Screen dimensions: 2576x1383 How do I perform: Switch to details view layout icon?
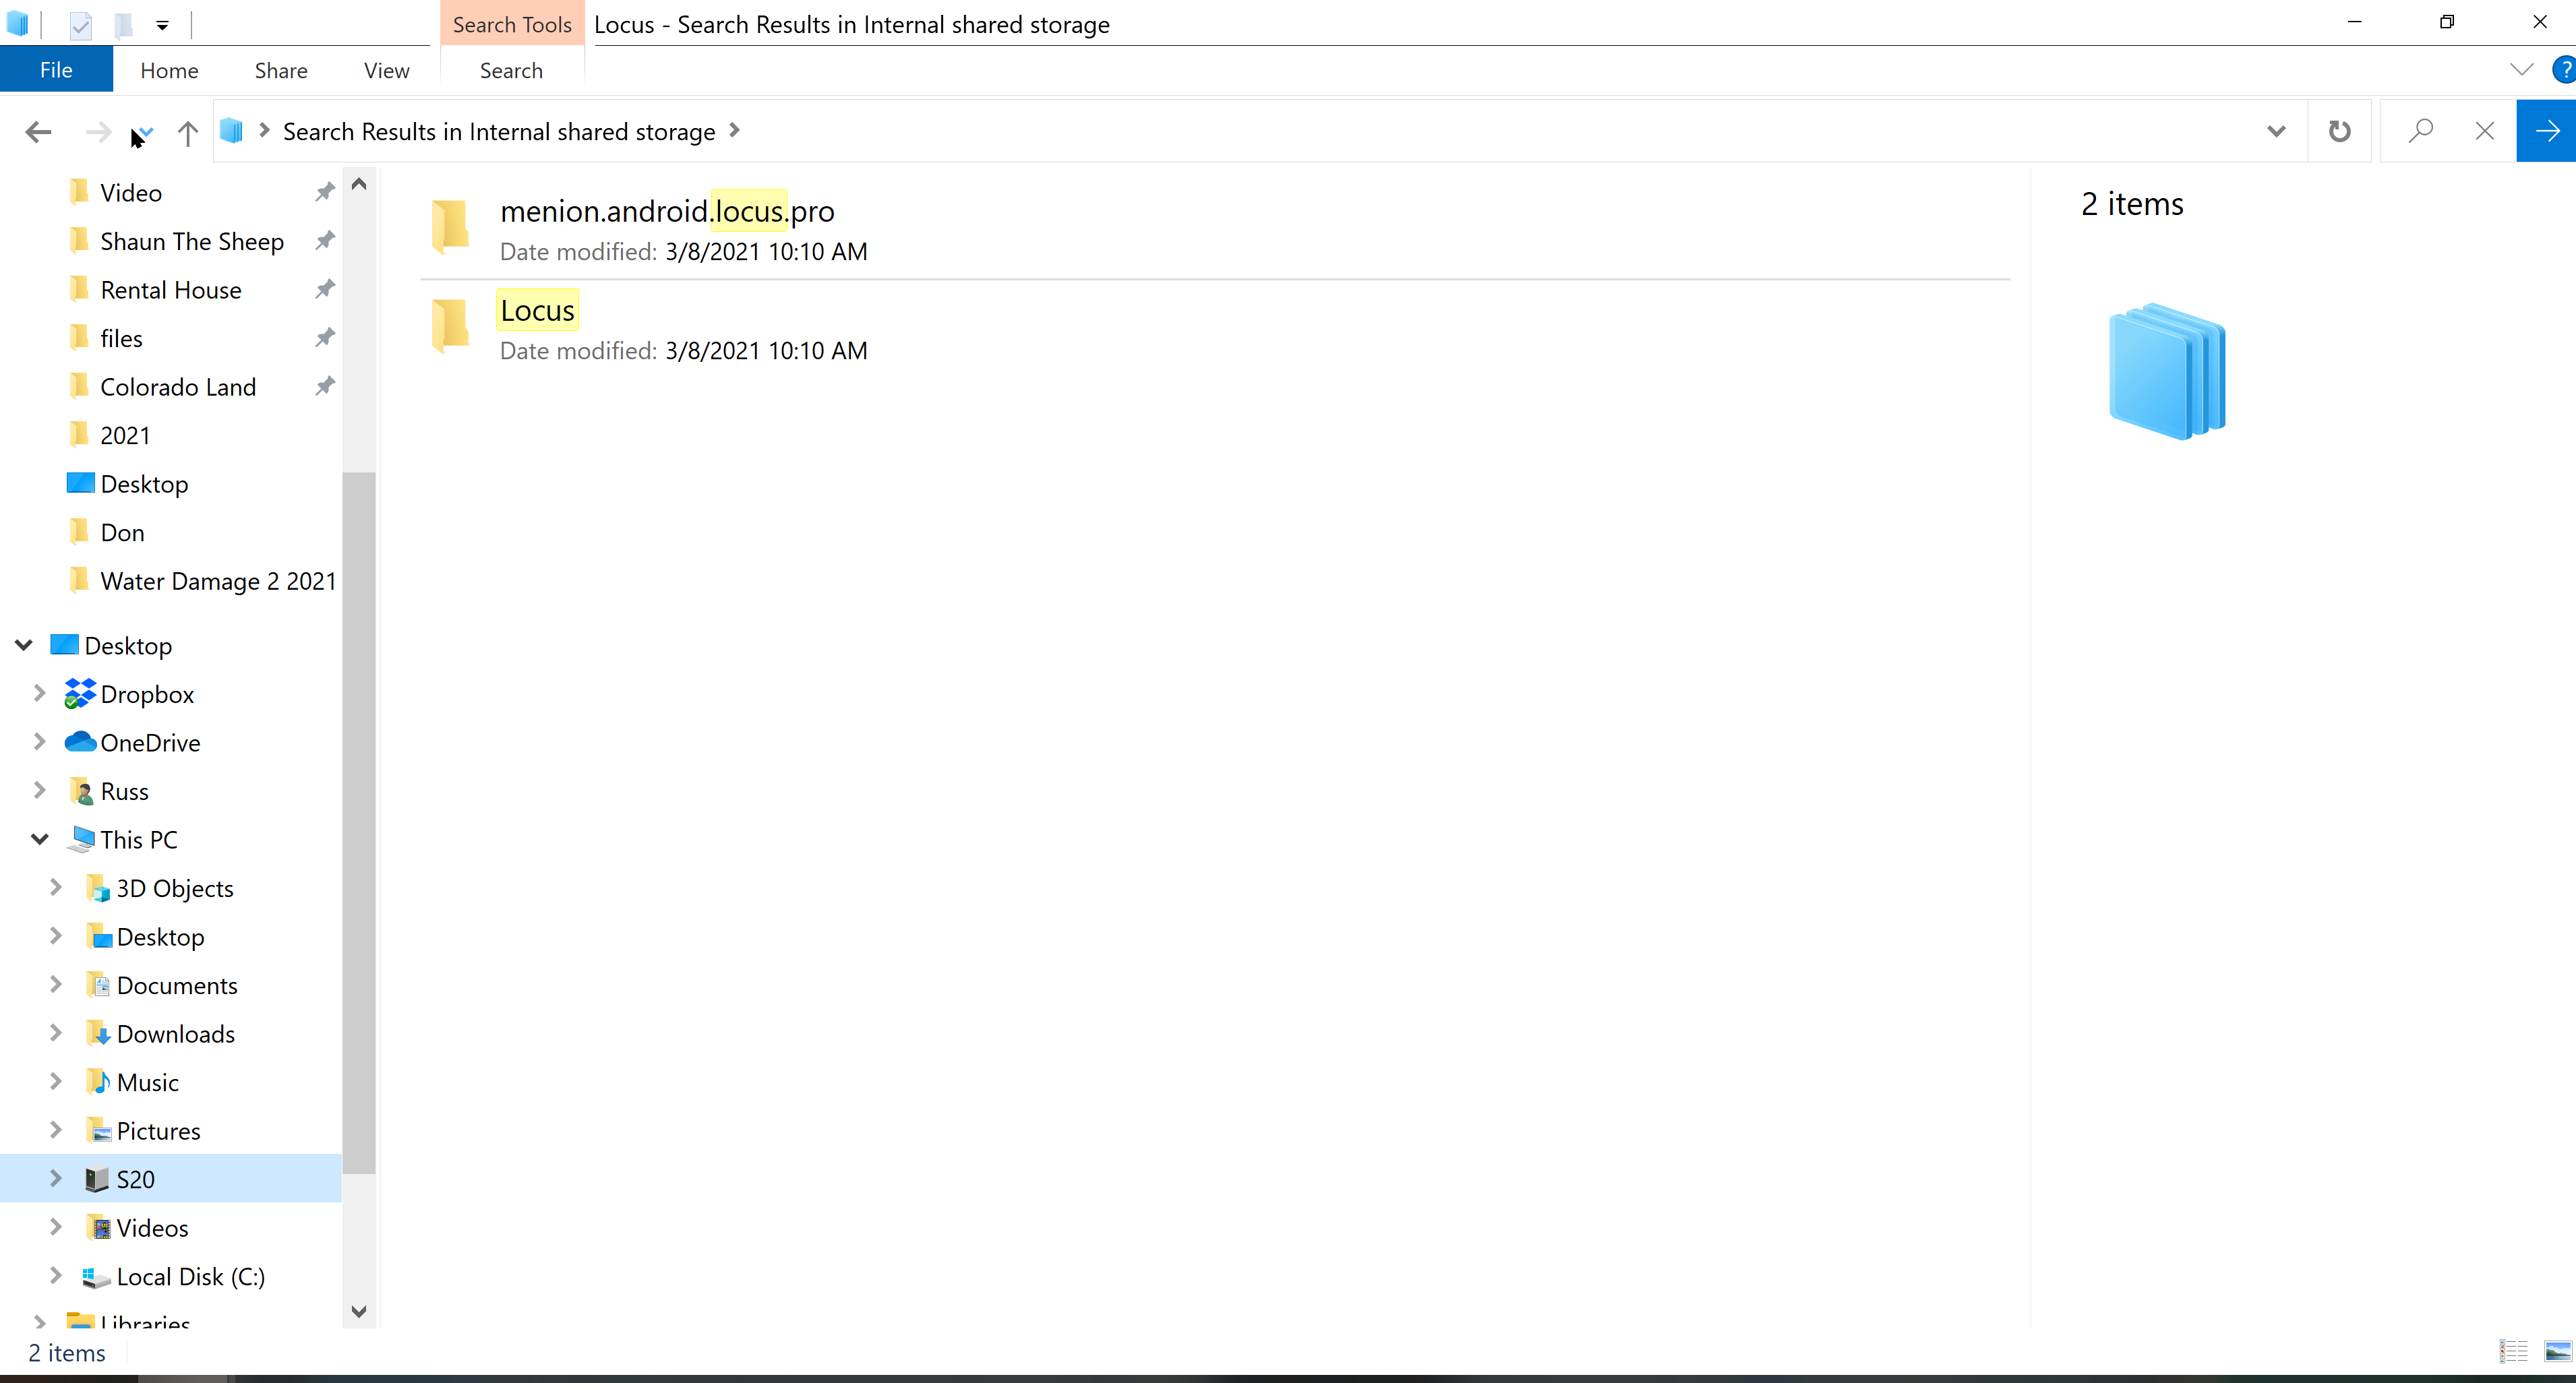point(2513,1351)
